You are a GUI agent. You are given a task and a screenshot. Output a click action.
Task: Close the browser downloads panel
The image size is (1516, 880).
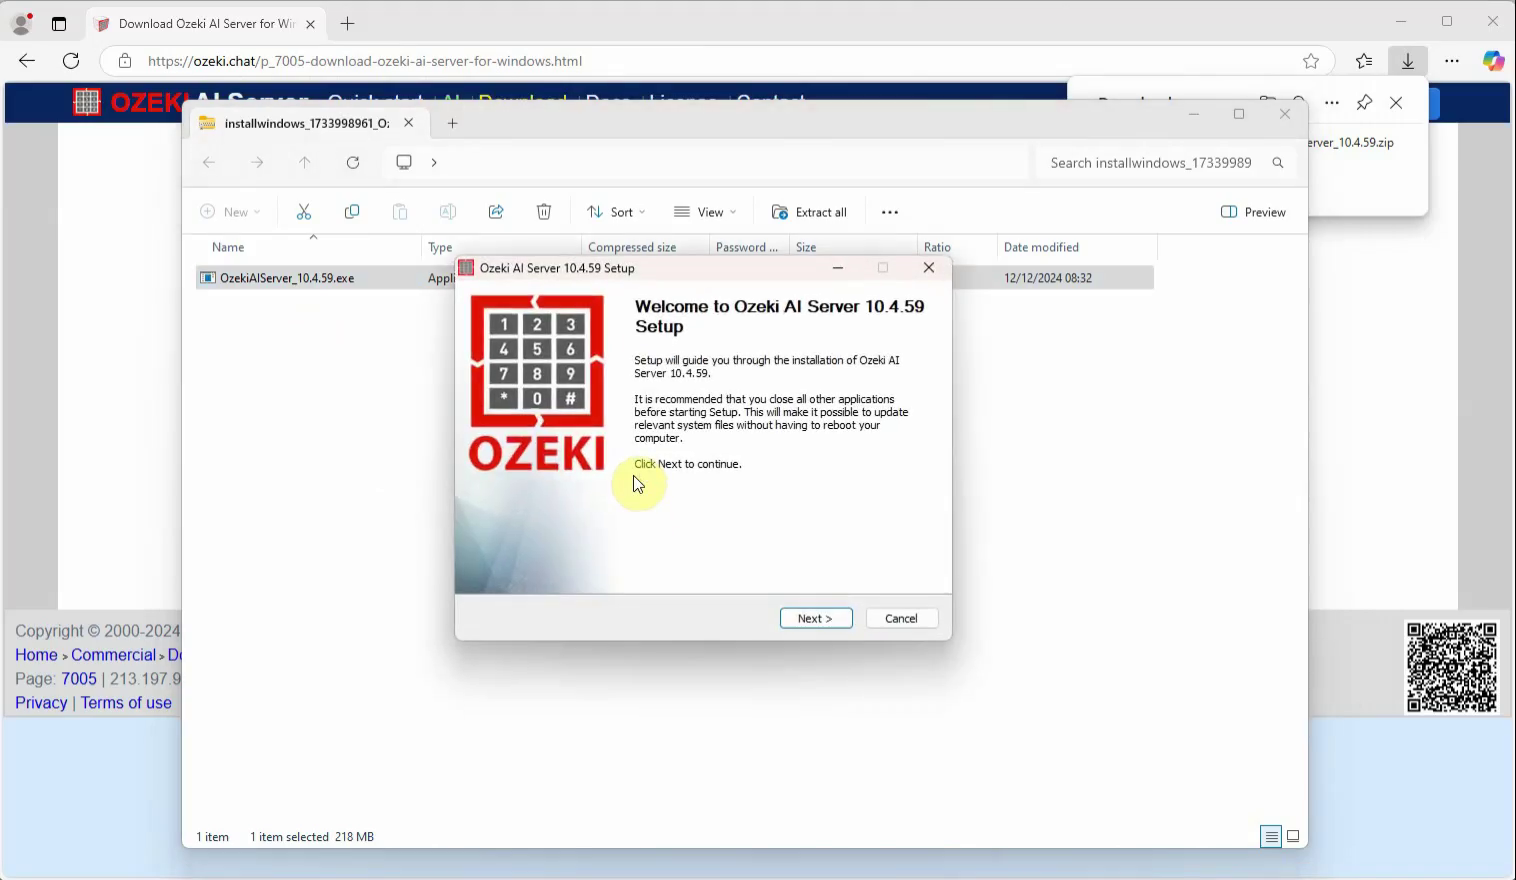click(x=1396, y=102)
